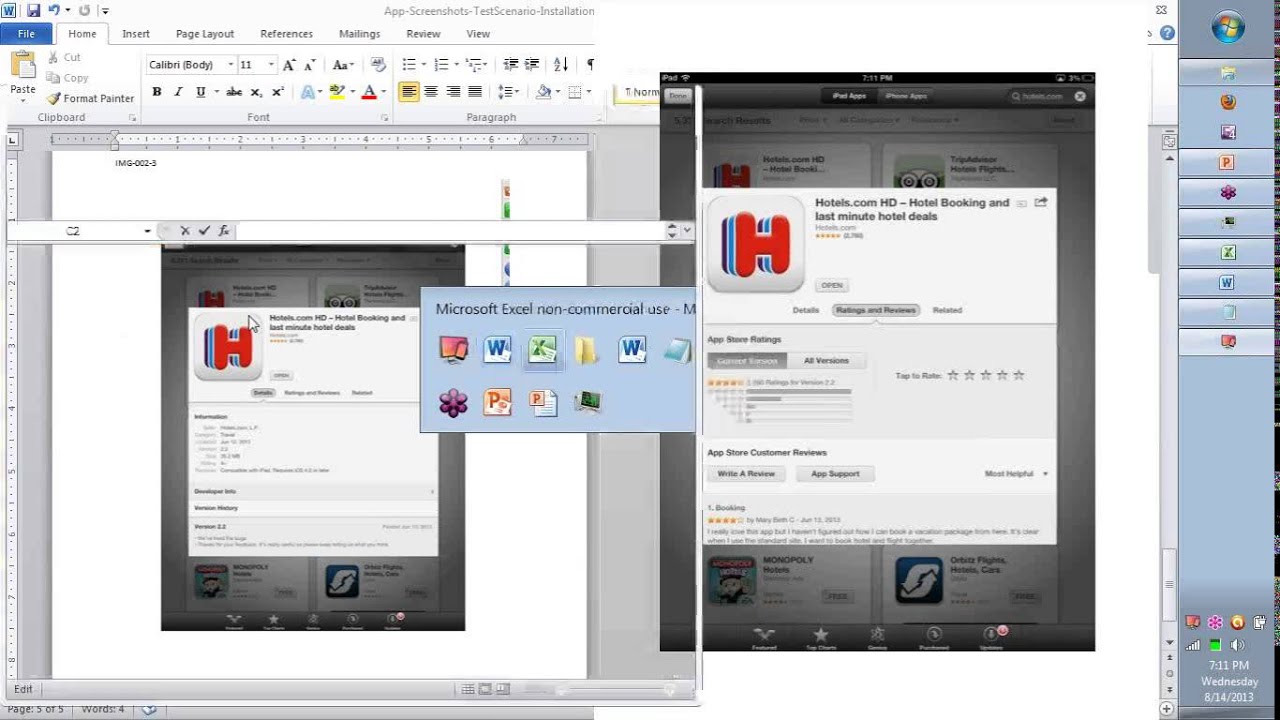
Task: Click the Clear Formatting icon
Action: (x=378, y=65)
